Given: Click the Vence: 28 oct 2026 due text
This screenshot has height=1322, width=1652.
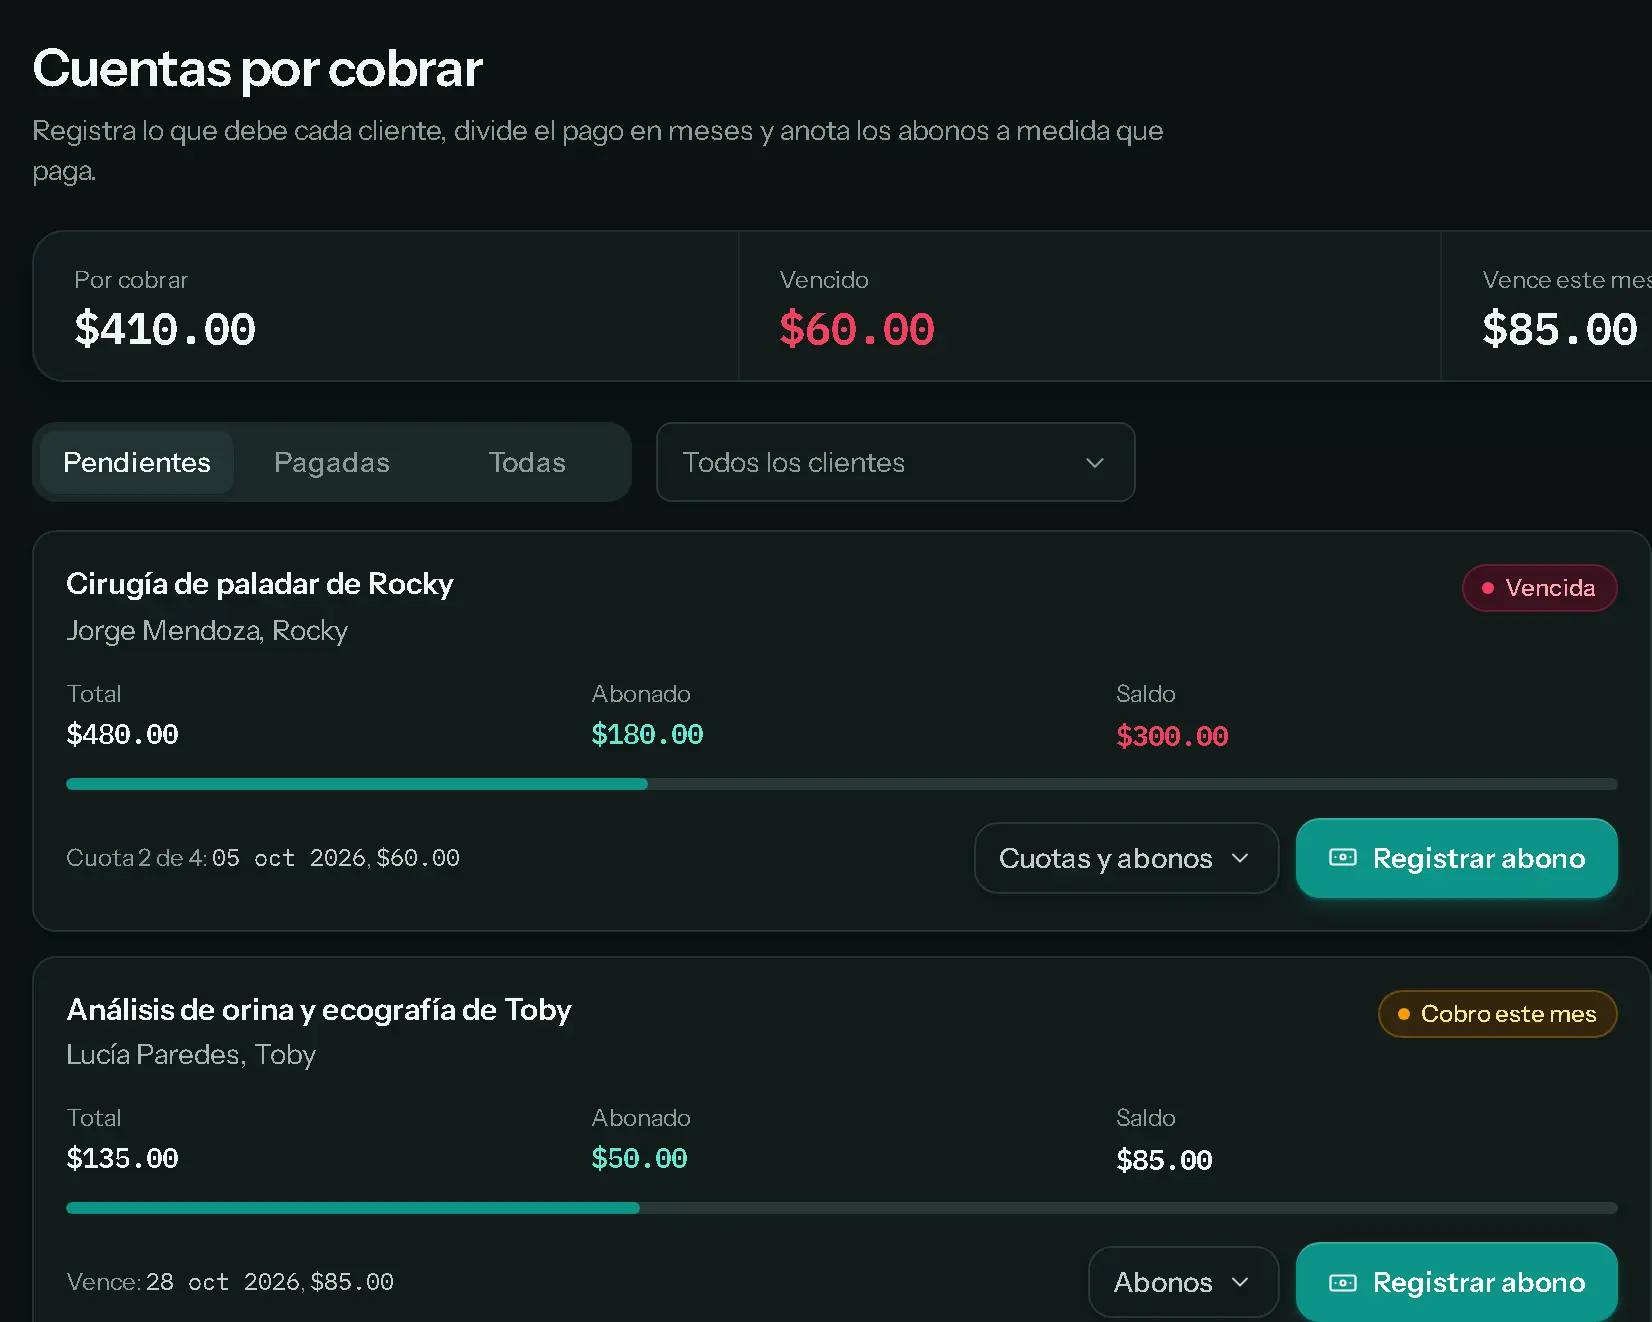Looking at the screenshot, I should click(230, 1282).
